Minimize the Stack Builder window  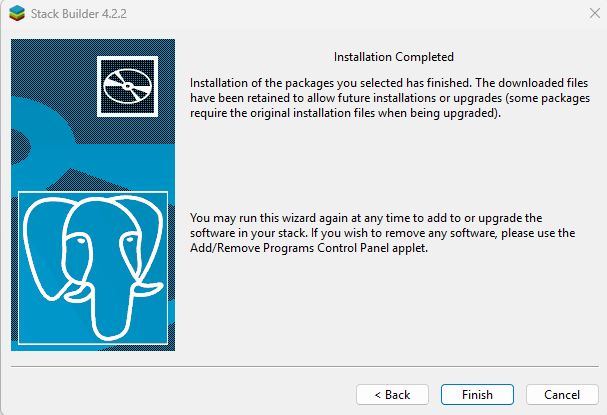[489, 13]
